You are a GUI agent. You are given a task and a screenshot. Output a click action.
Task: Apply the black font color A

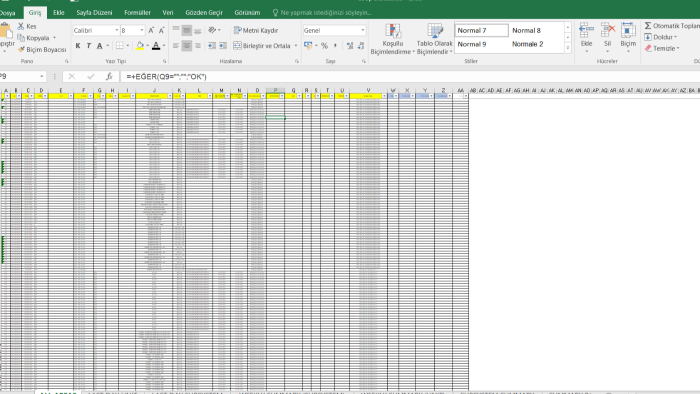point(156,46)
